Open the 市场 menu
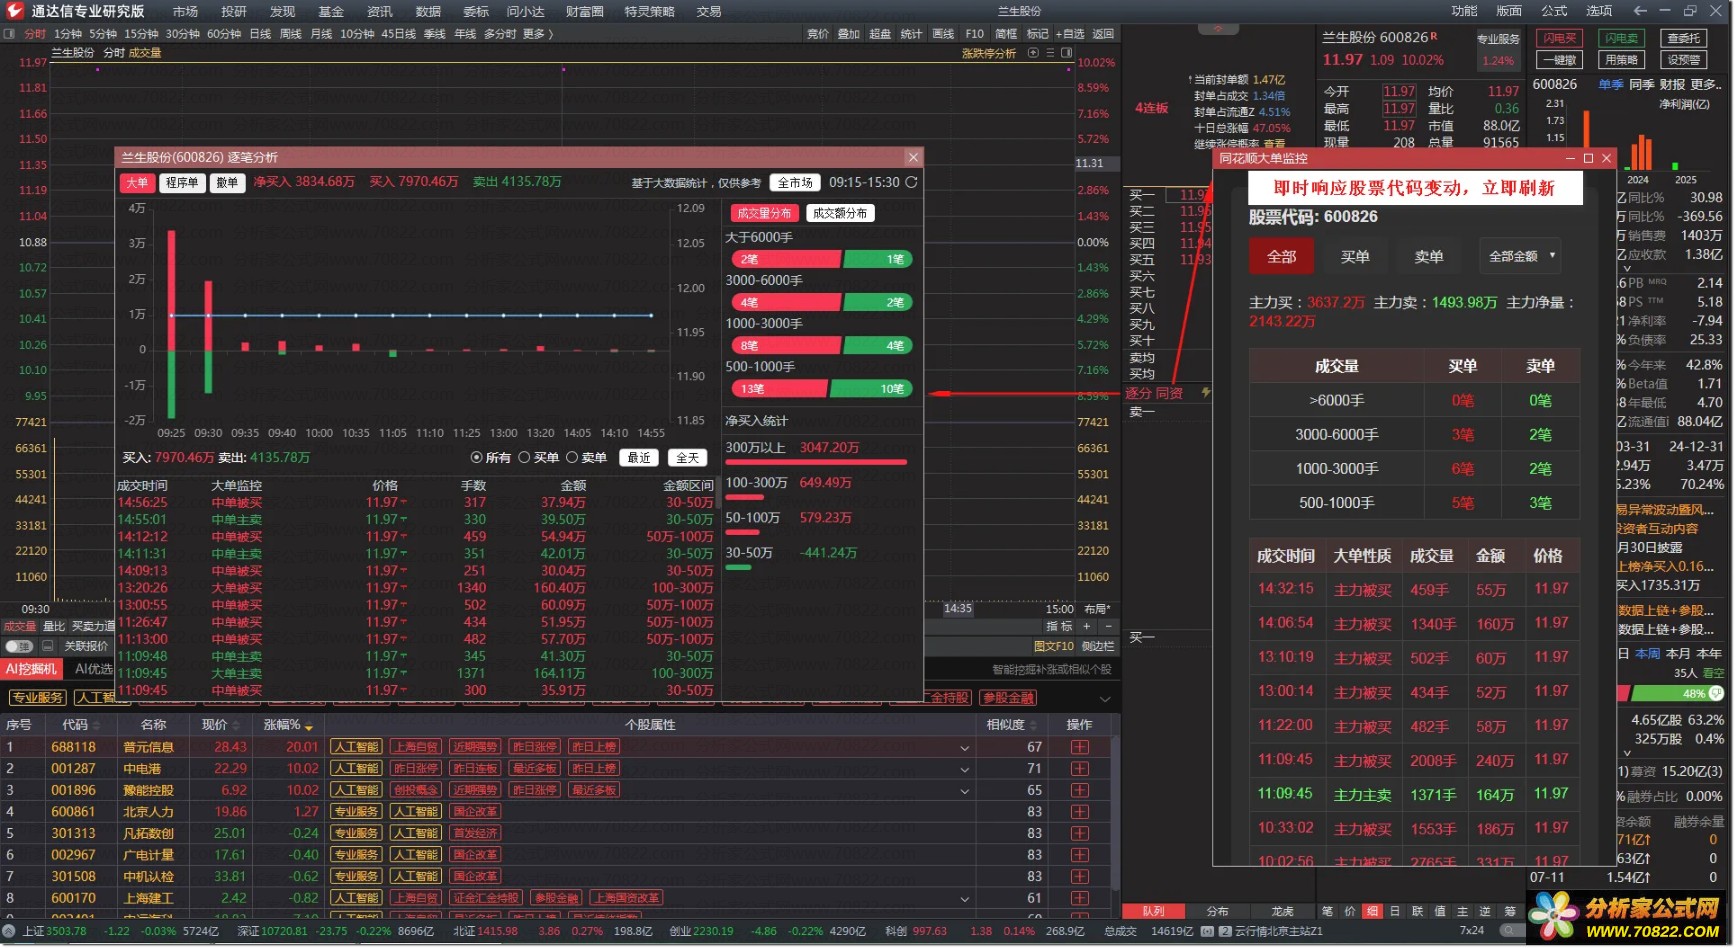Screen dimensions: 1736x948 point(185,11)
